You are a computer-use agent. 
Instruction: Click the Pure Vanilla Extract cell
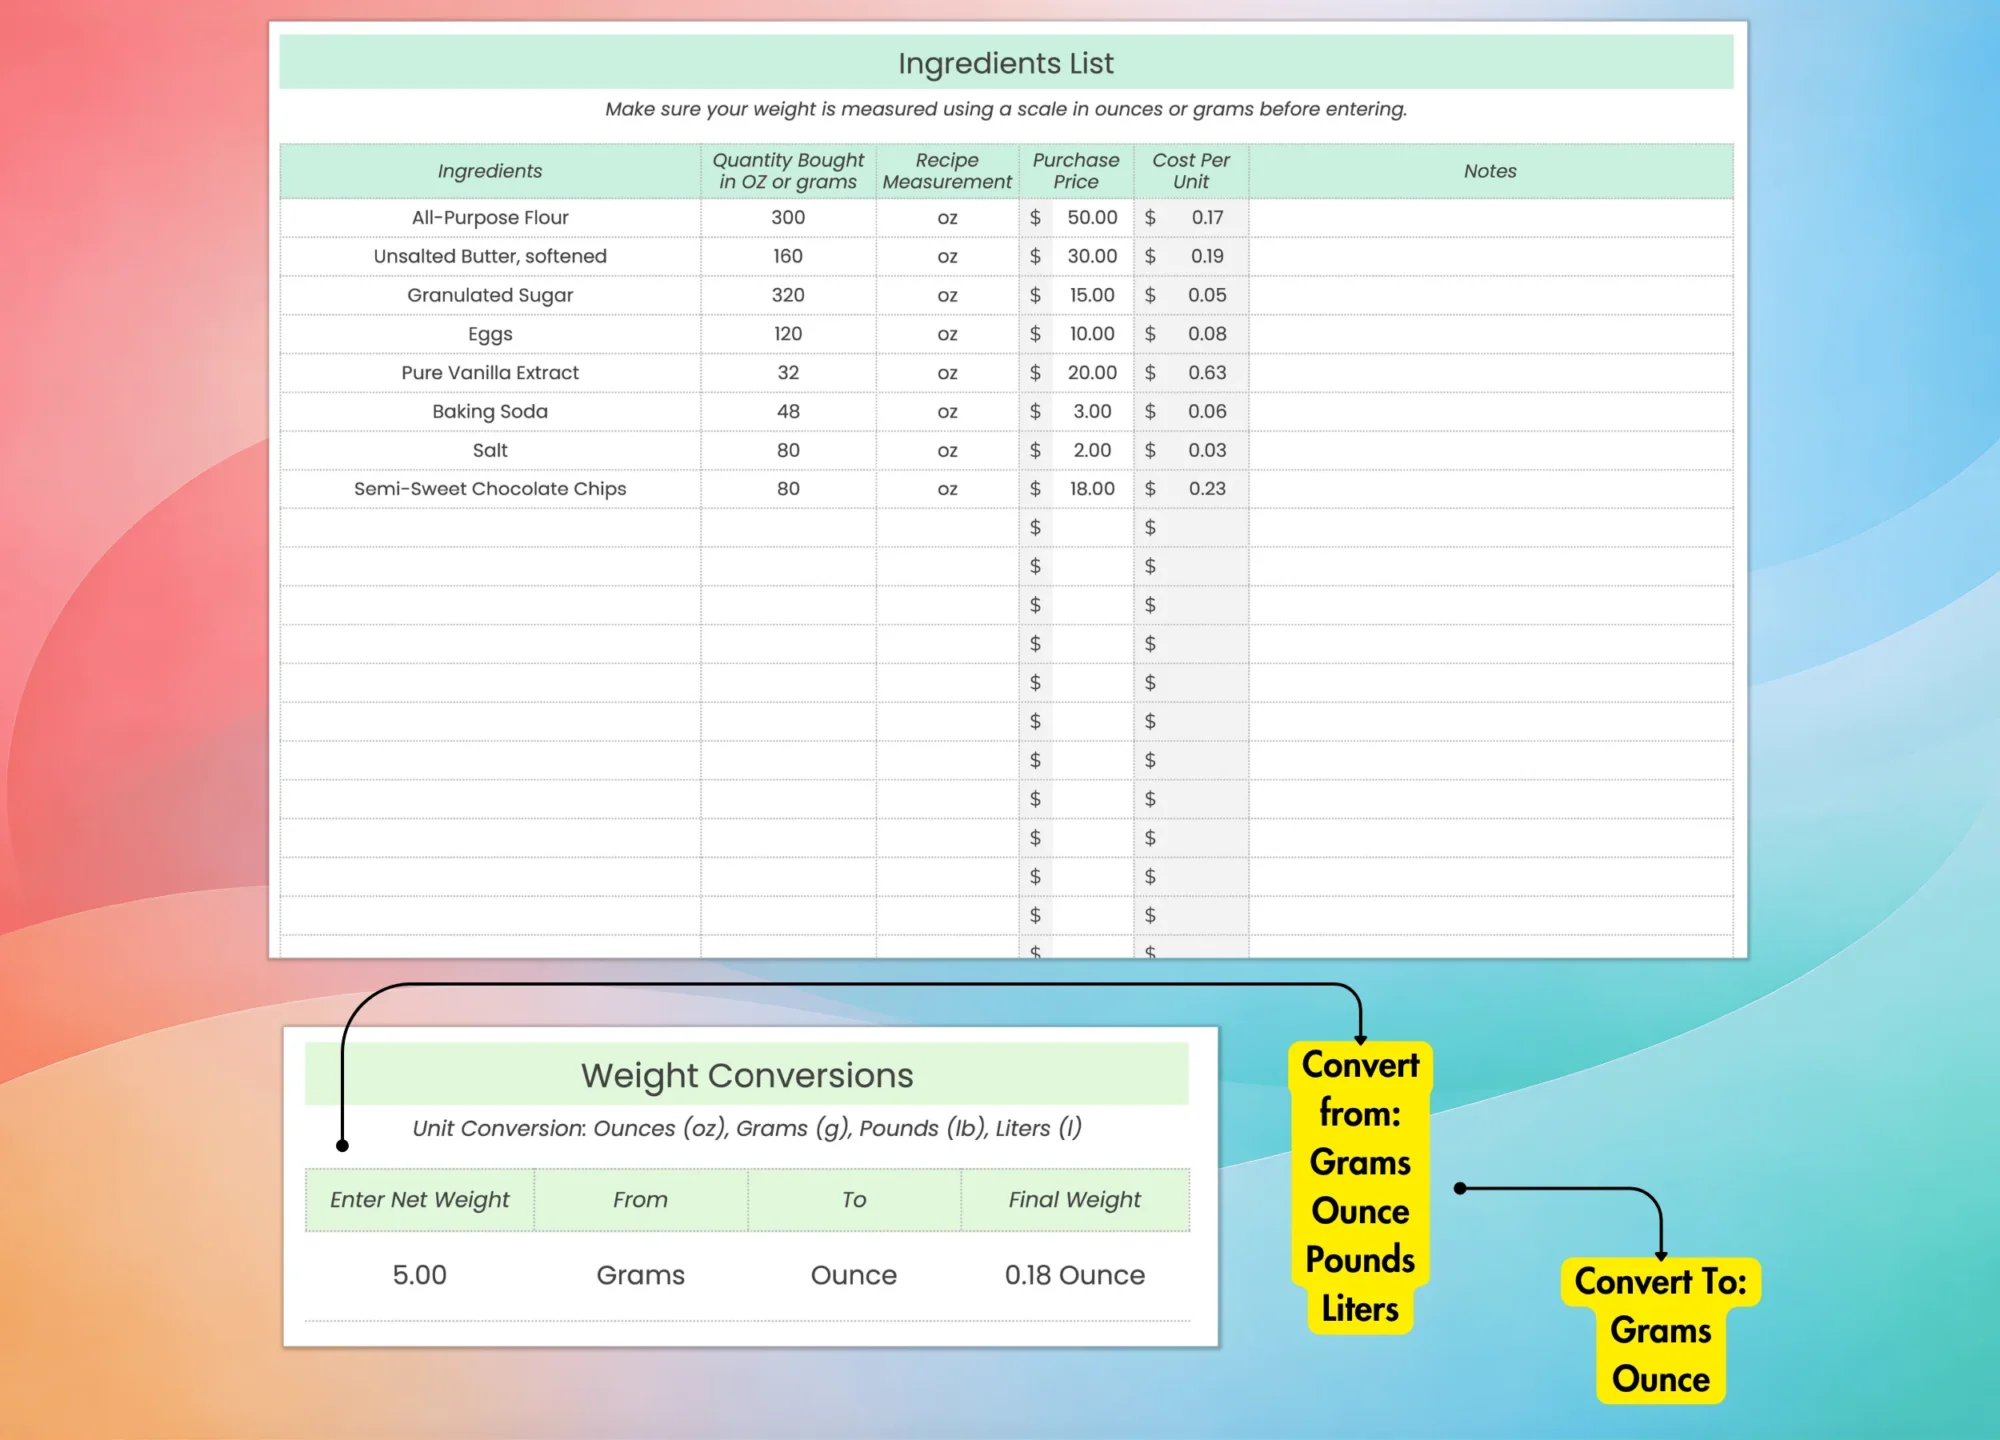pyautogui.click(x=490, y=372)
